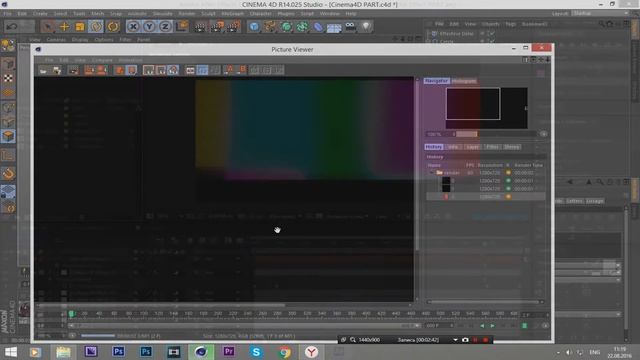The height and width of the screenshot is (360, 640).
Task: Open the main MoGraph menu
Action: [x=232, y=13]
